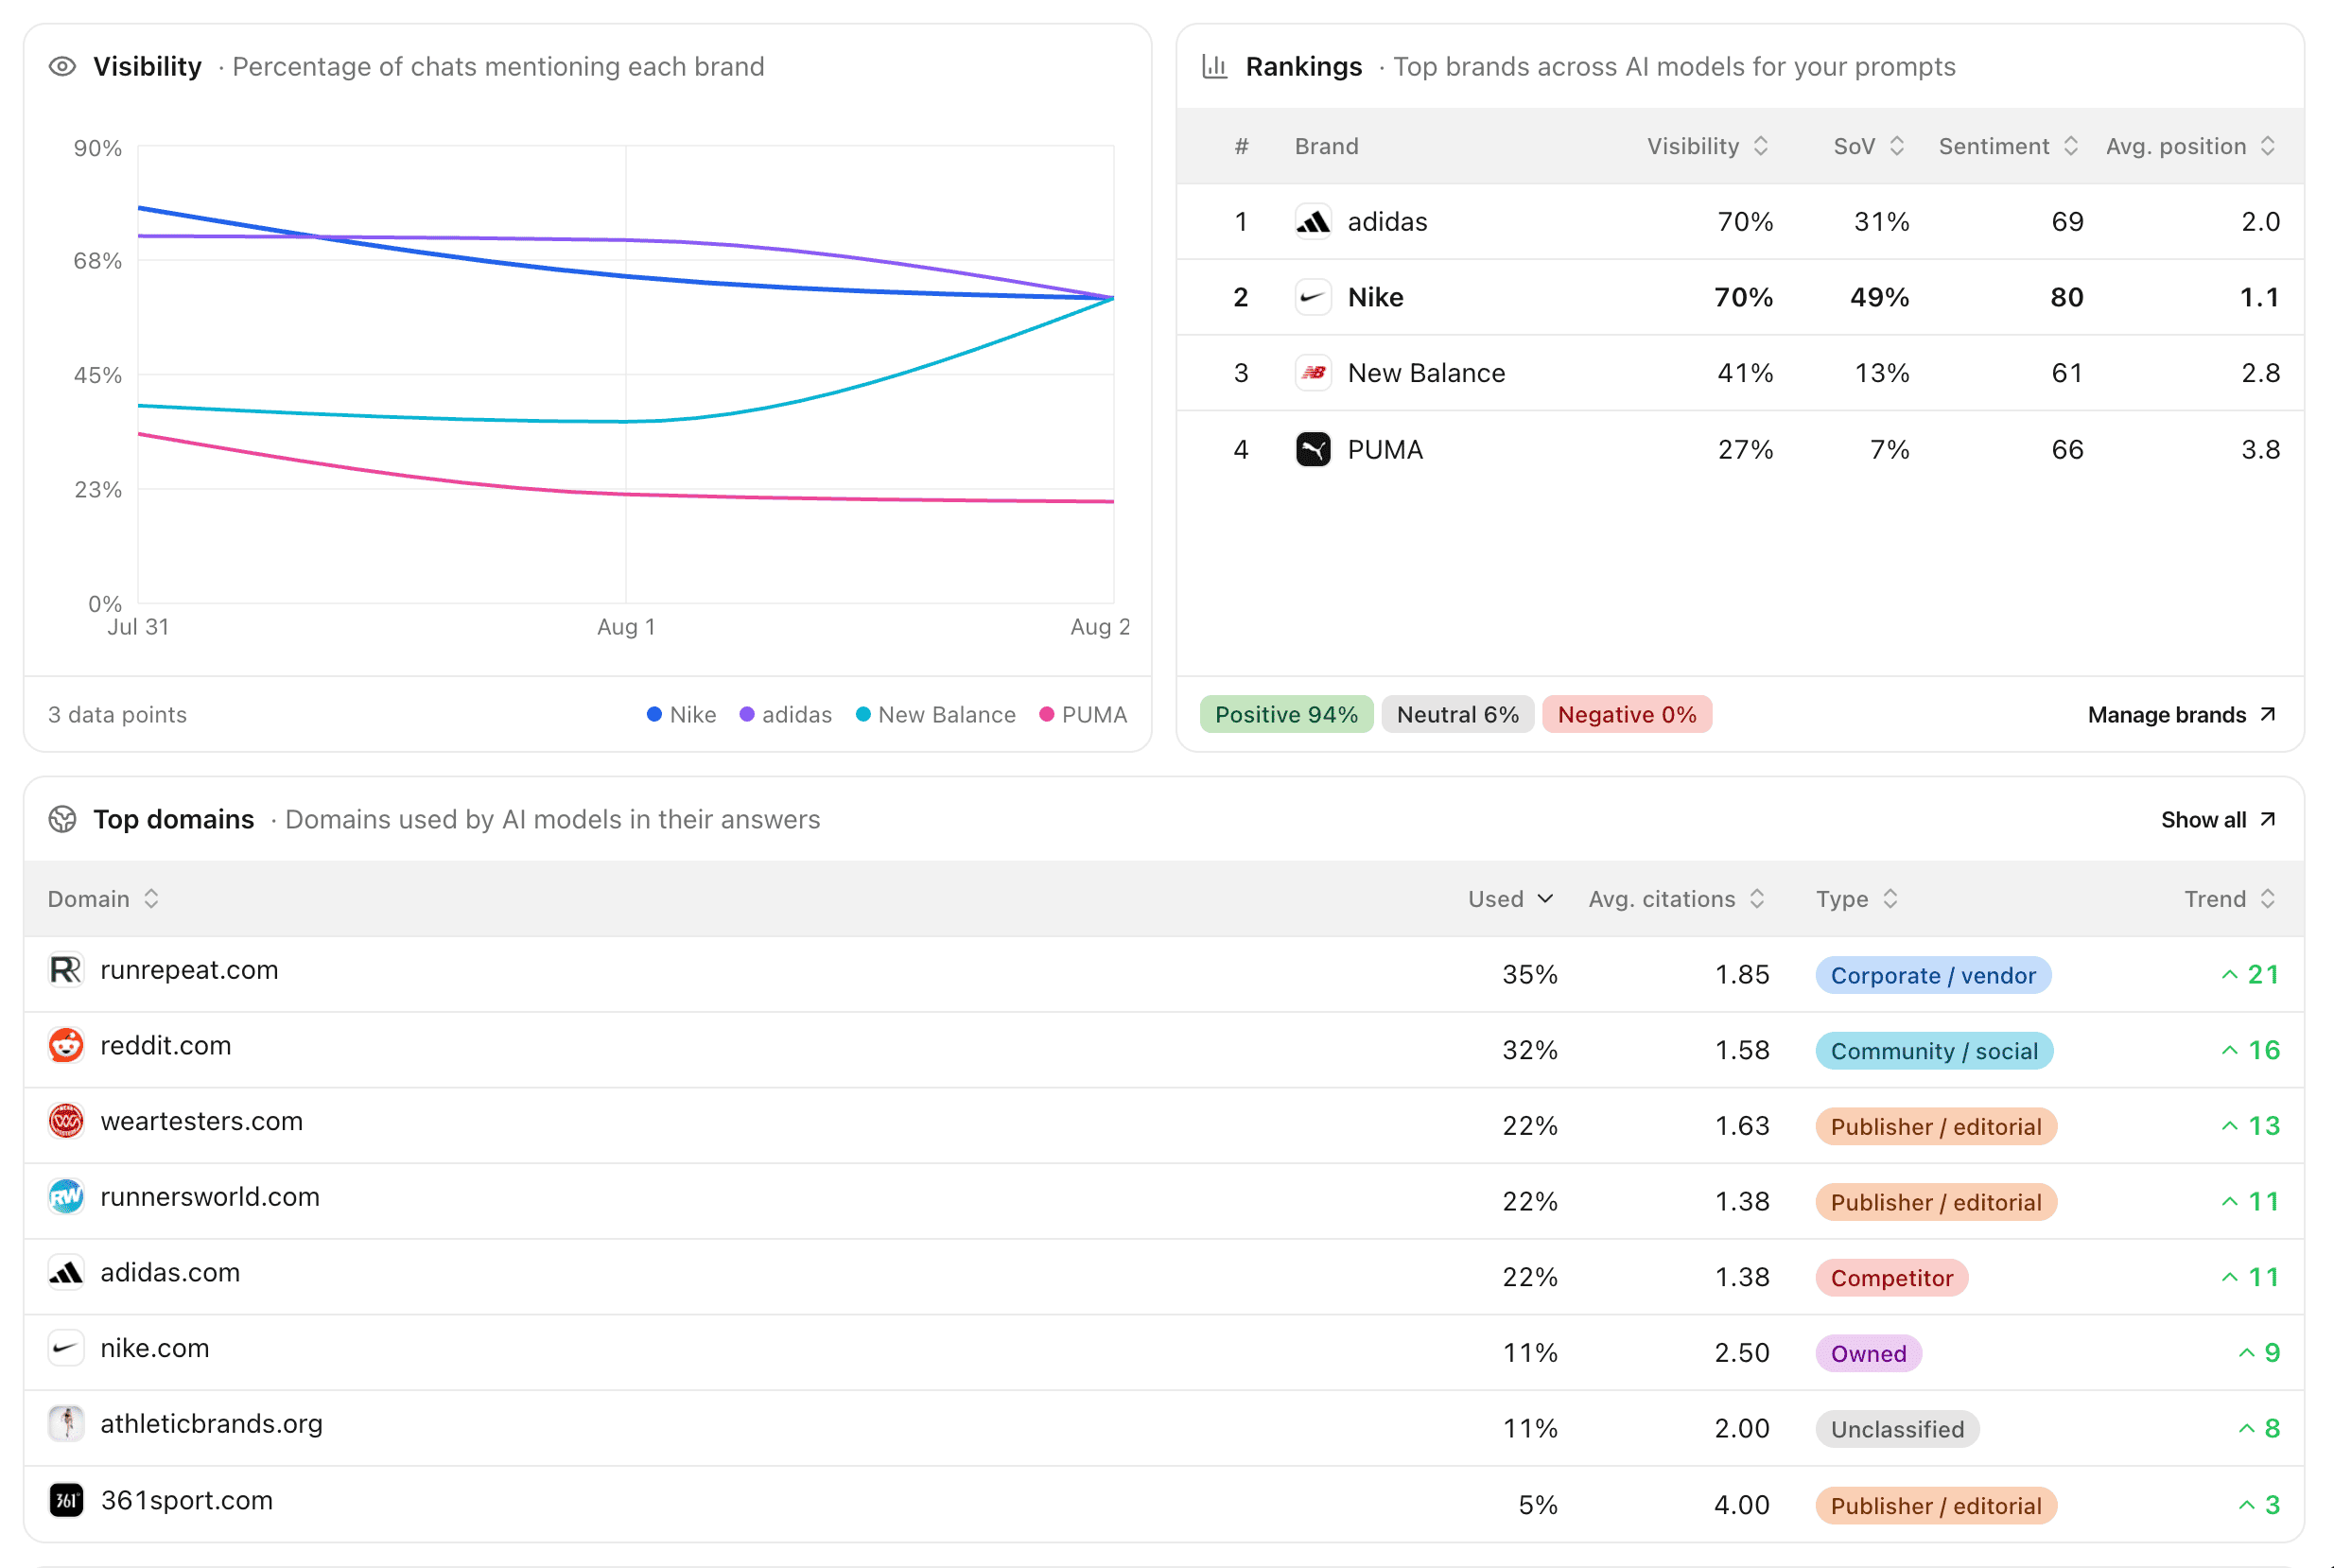
Task: Click the Visibility eye icon
Action: point(62,67)
